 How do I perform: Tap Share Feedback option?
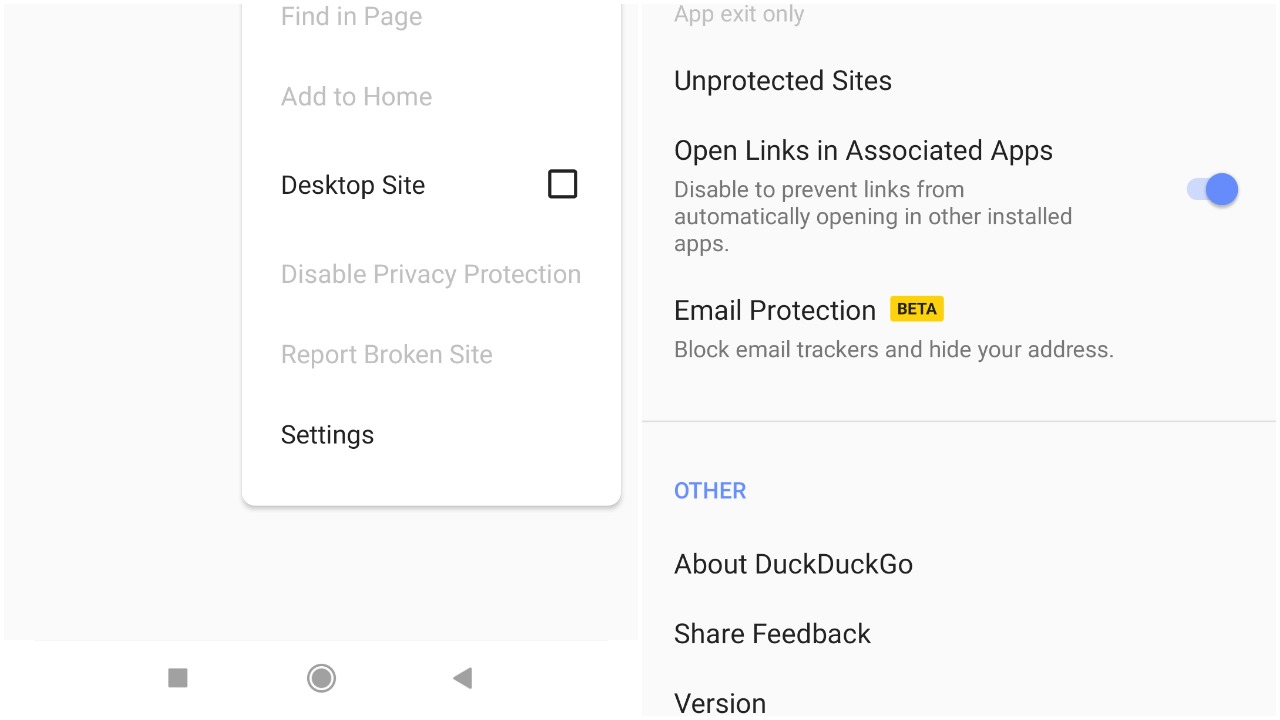click(x=772, y=634)
